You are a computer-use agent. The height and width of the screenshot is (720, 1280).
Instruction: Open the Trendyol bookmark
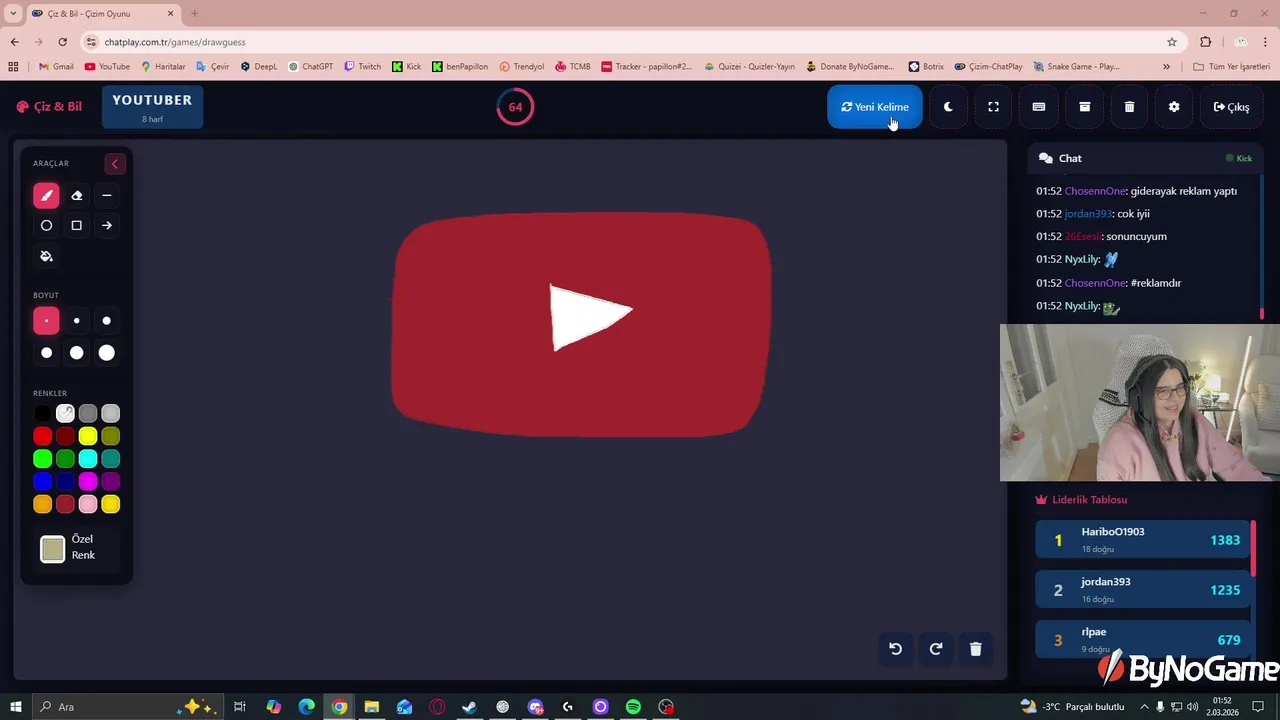(521, 67)
